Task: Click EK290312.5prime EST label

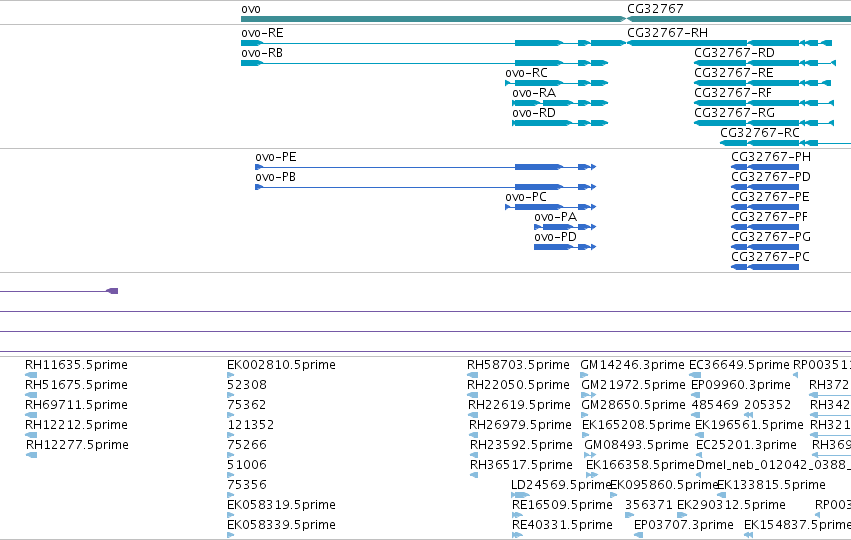Action: click(x=731, y=505)
